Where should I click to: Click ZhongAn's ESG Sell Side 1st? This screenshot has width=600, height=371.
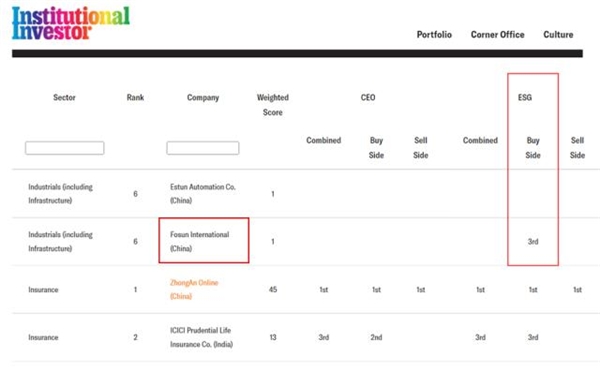click(577, 290)
